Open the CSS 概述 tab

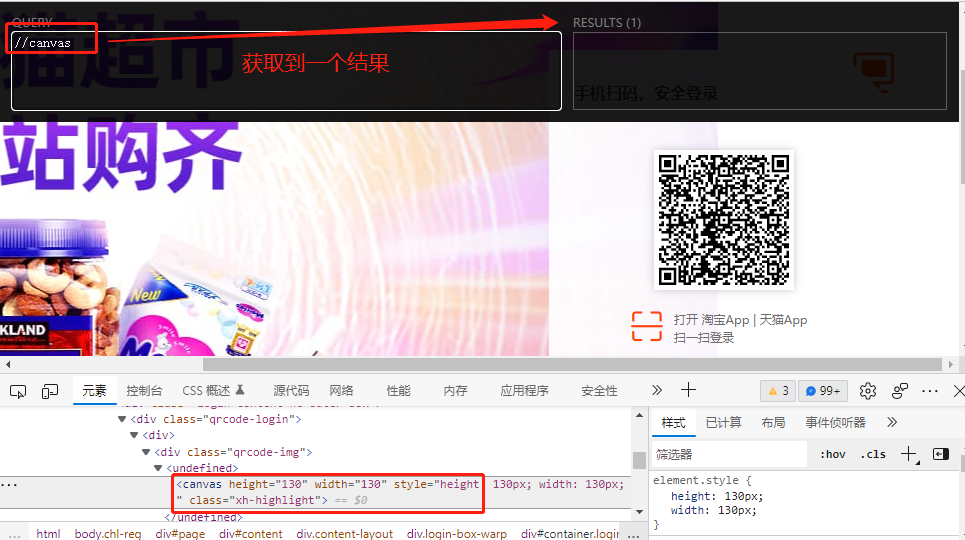[x=213, y=391]
